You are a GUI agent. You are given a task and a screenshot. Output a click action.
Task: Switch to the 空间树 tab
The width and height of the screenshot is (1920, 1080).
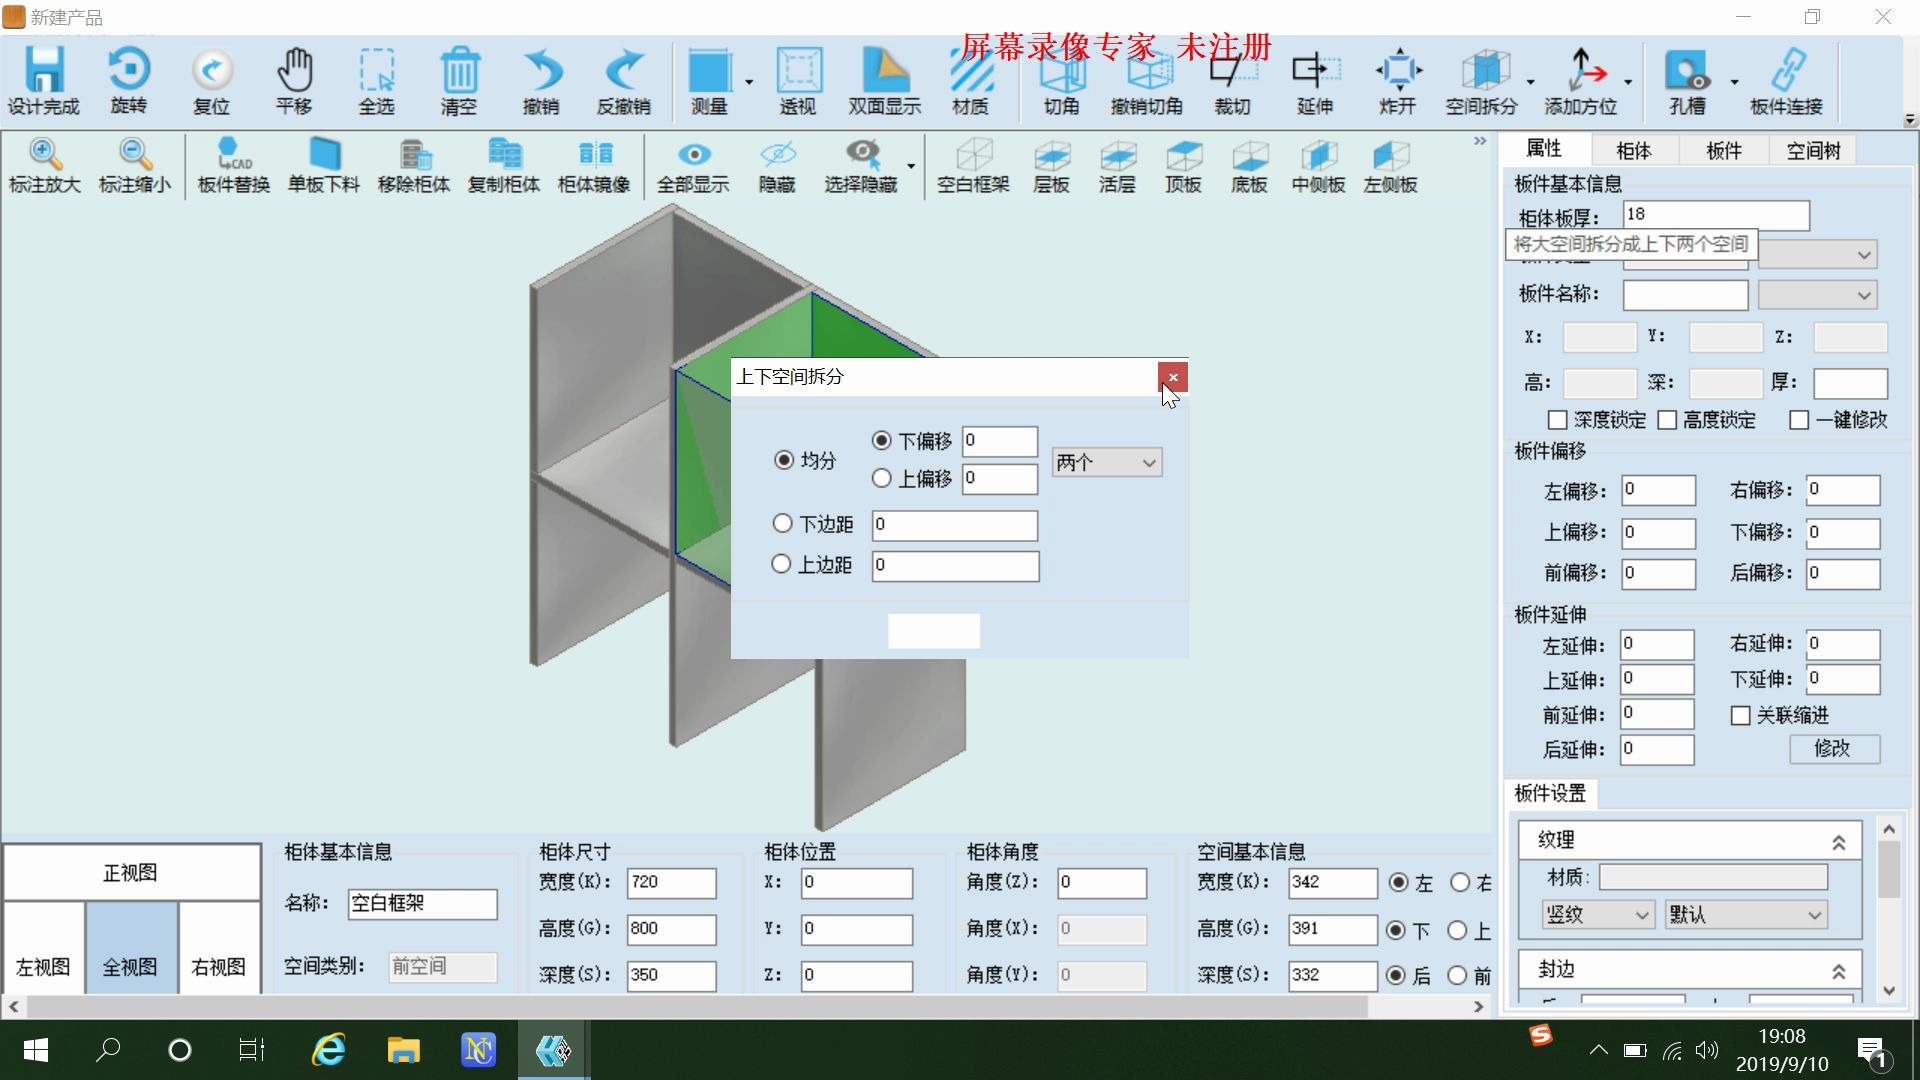(x=1812, y=149)
